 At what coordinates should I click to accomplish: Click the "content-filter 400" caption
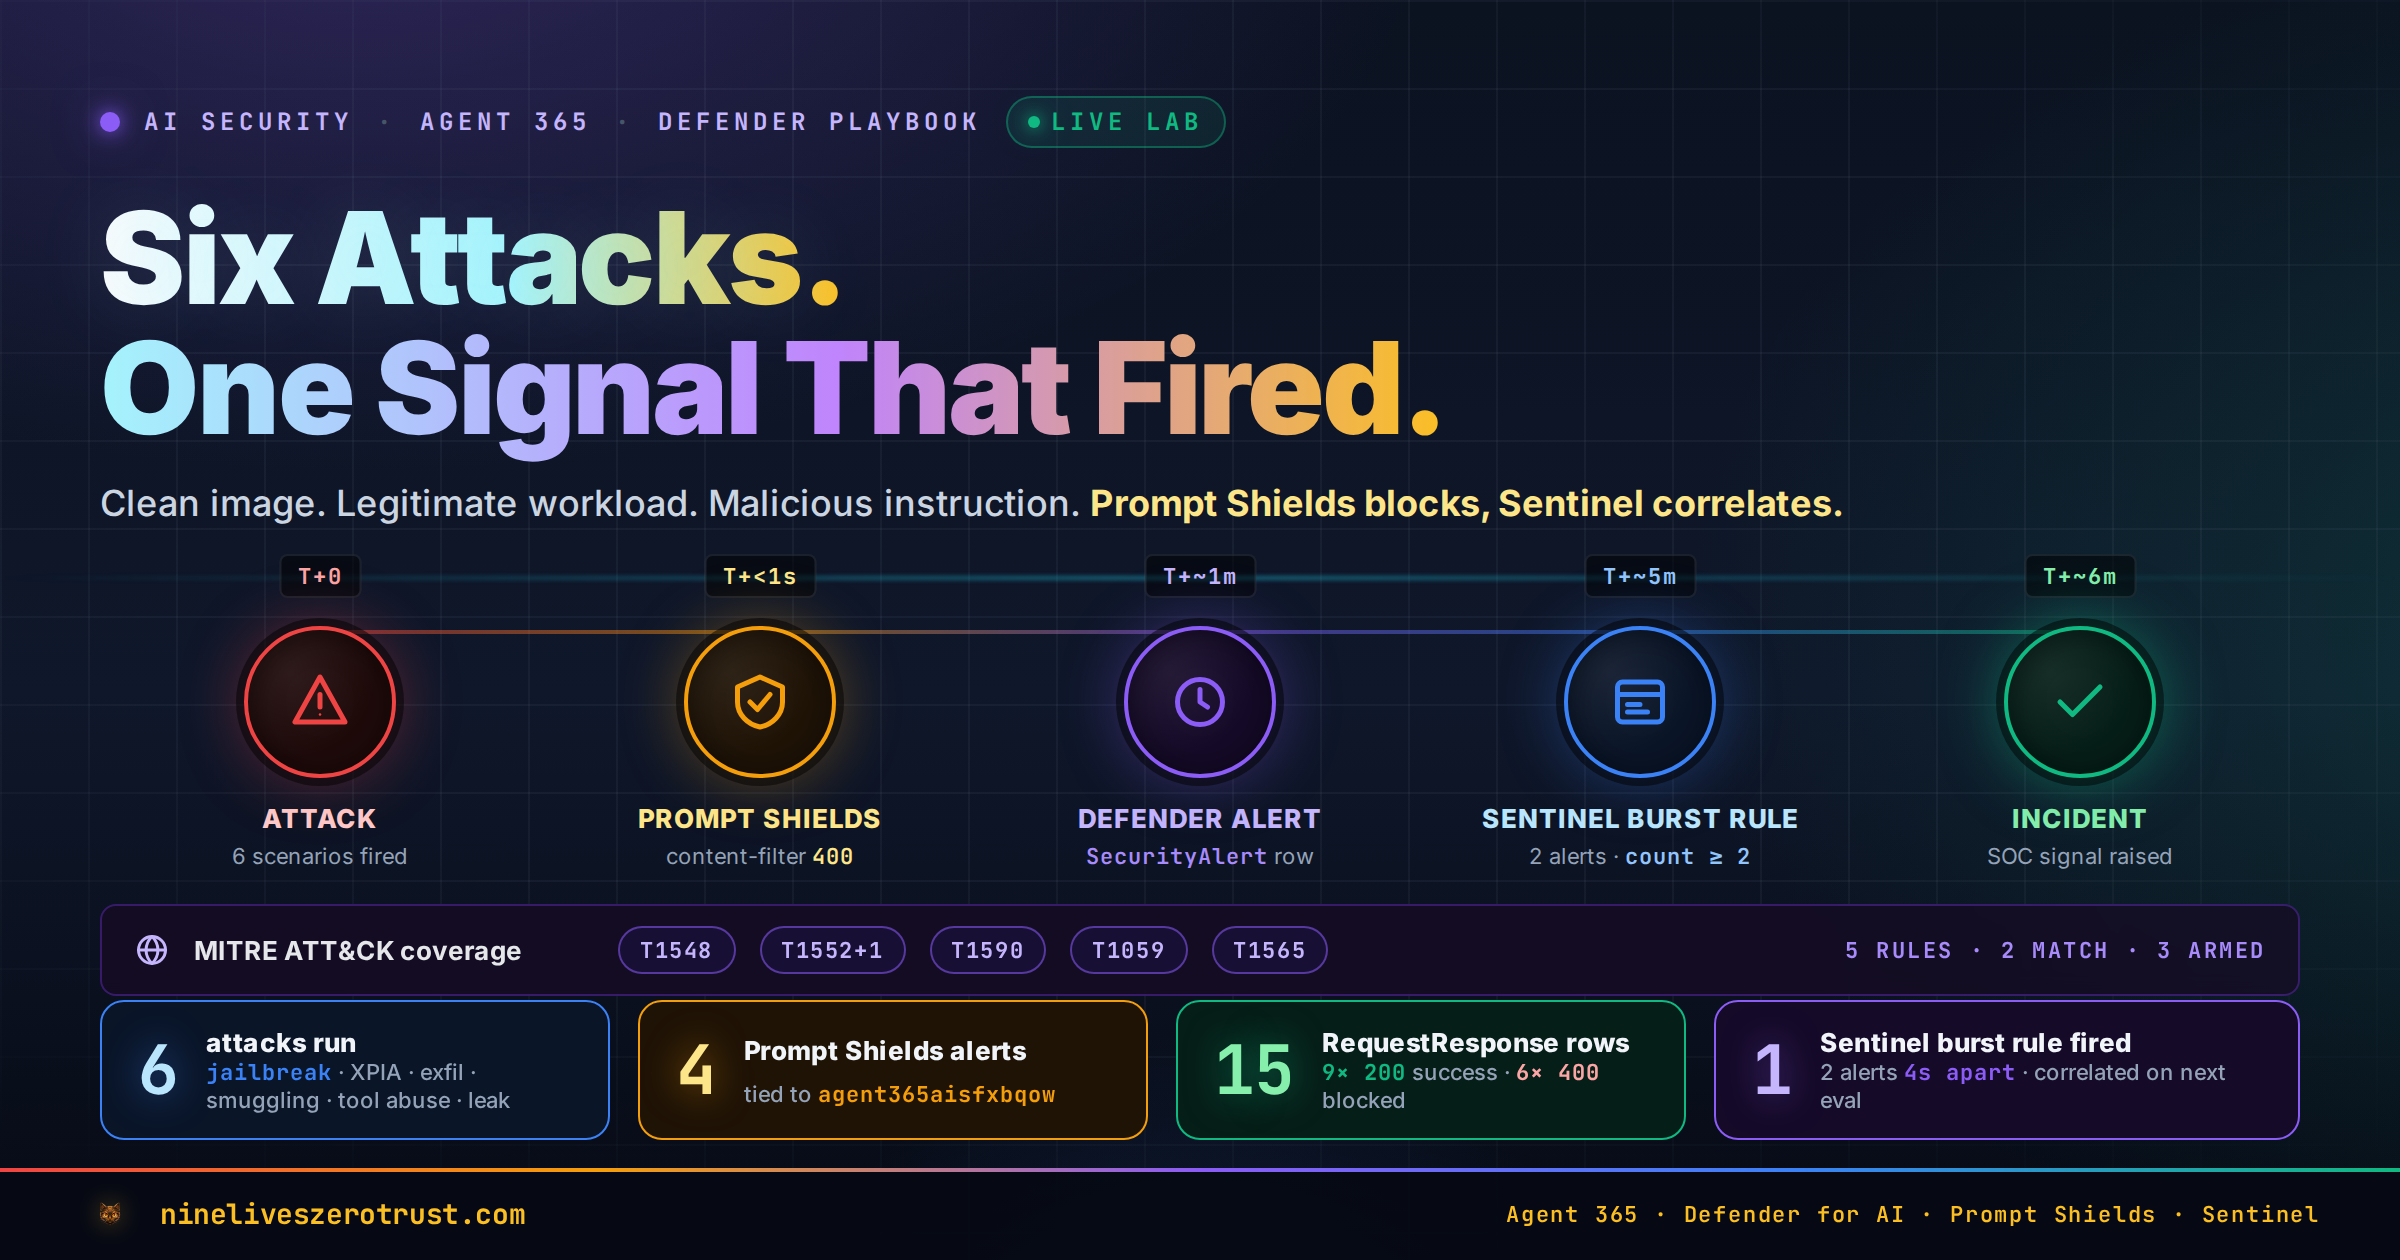point(760,856)
